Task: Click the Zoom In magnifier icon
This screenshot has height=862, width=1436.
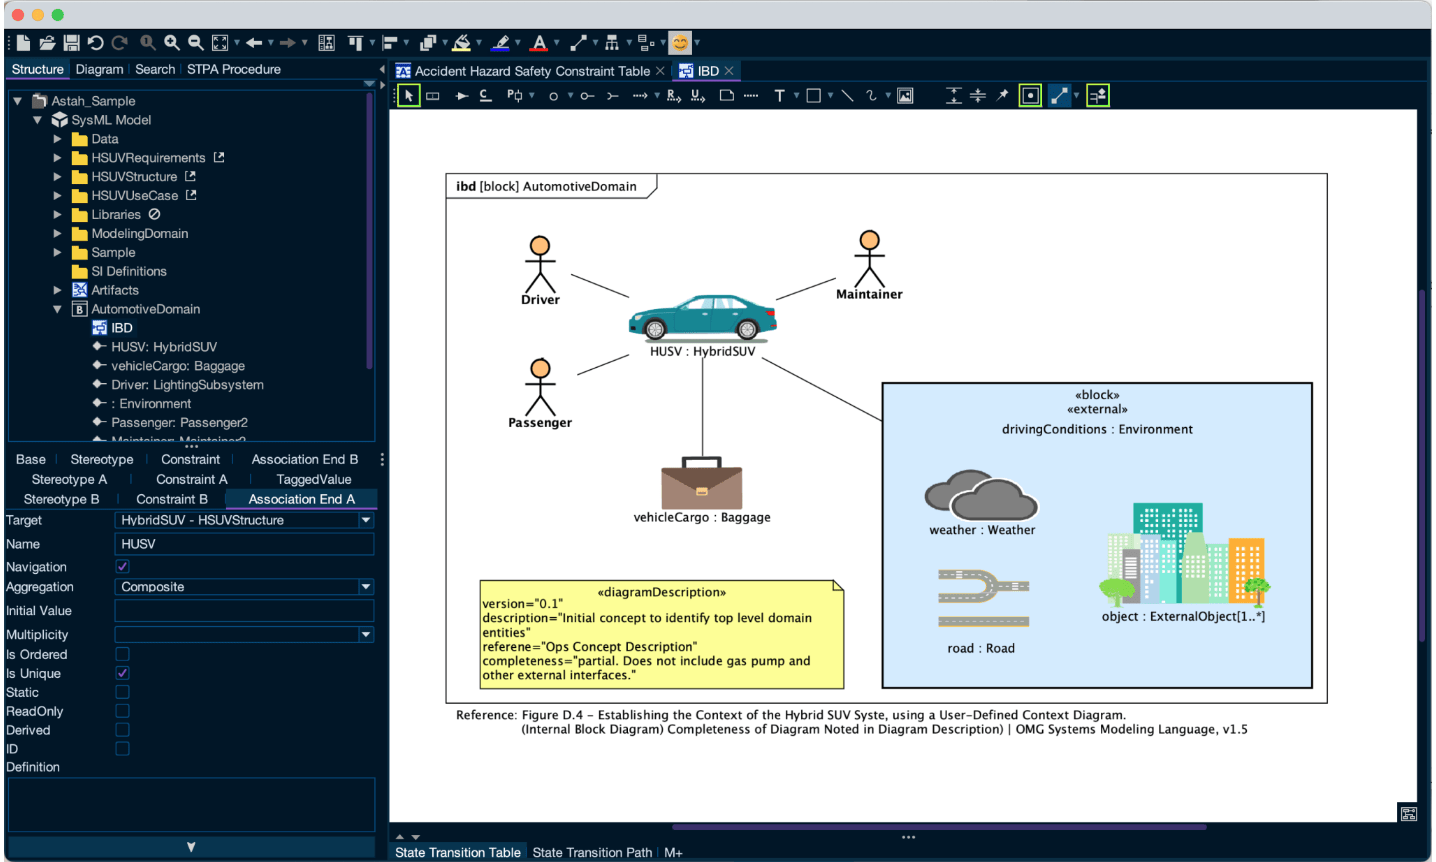Action: [170, 43]
